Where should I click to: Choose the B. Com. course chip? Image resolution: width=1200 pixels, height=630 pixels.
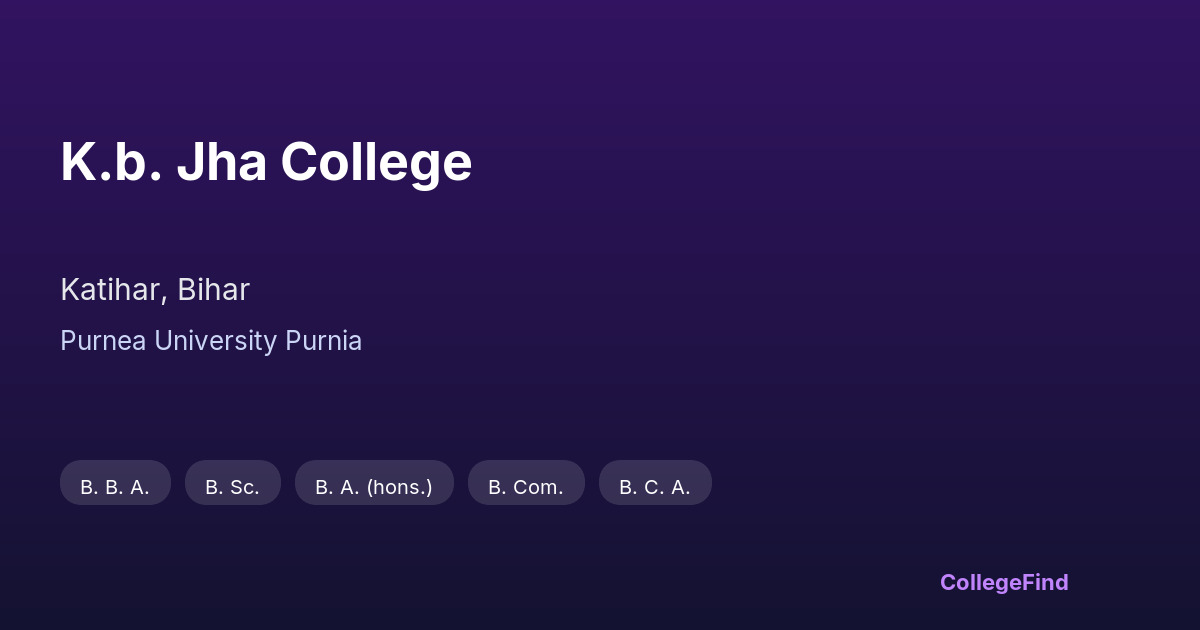click(526, 483)
